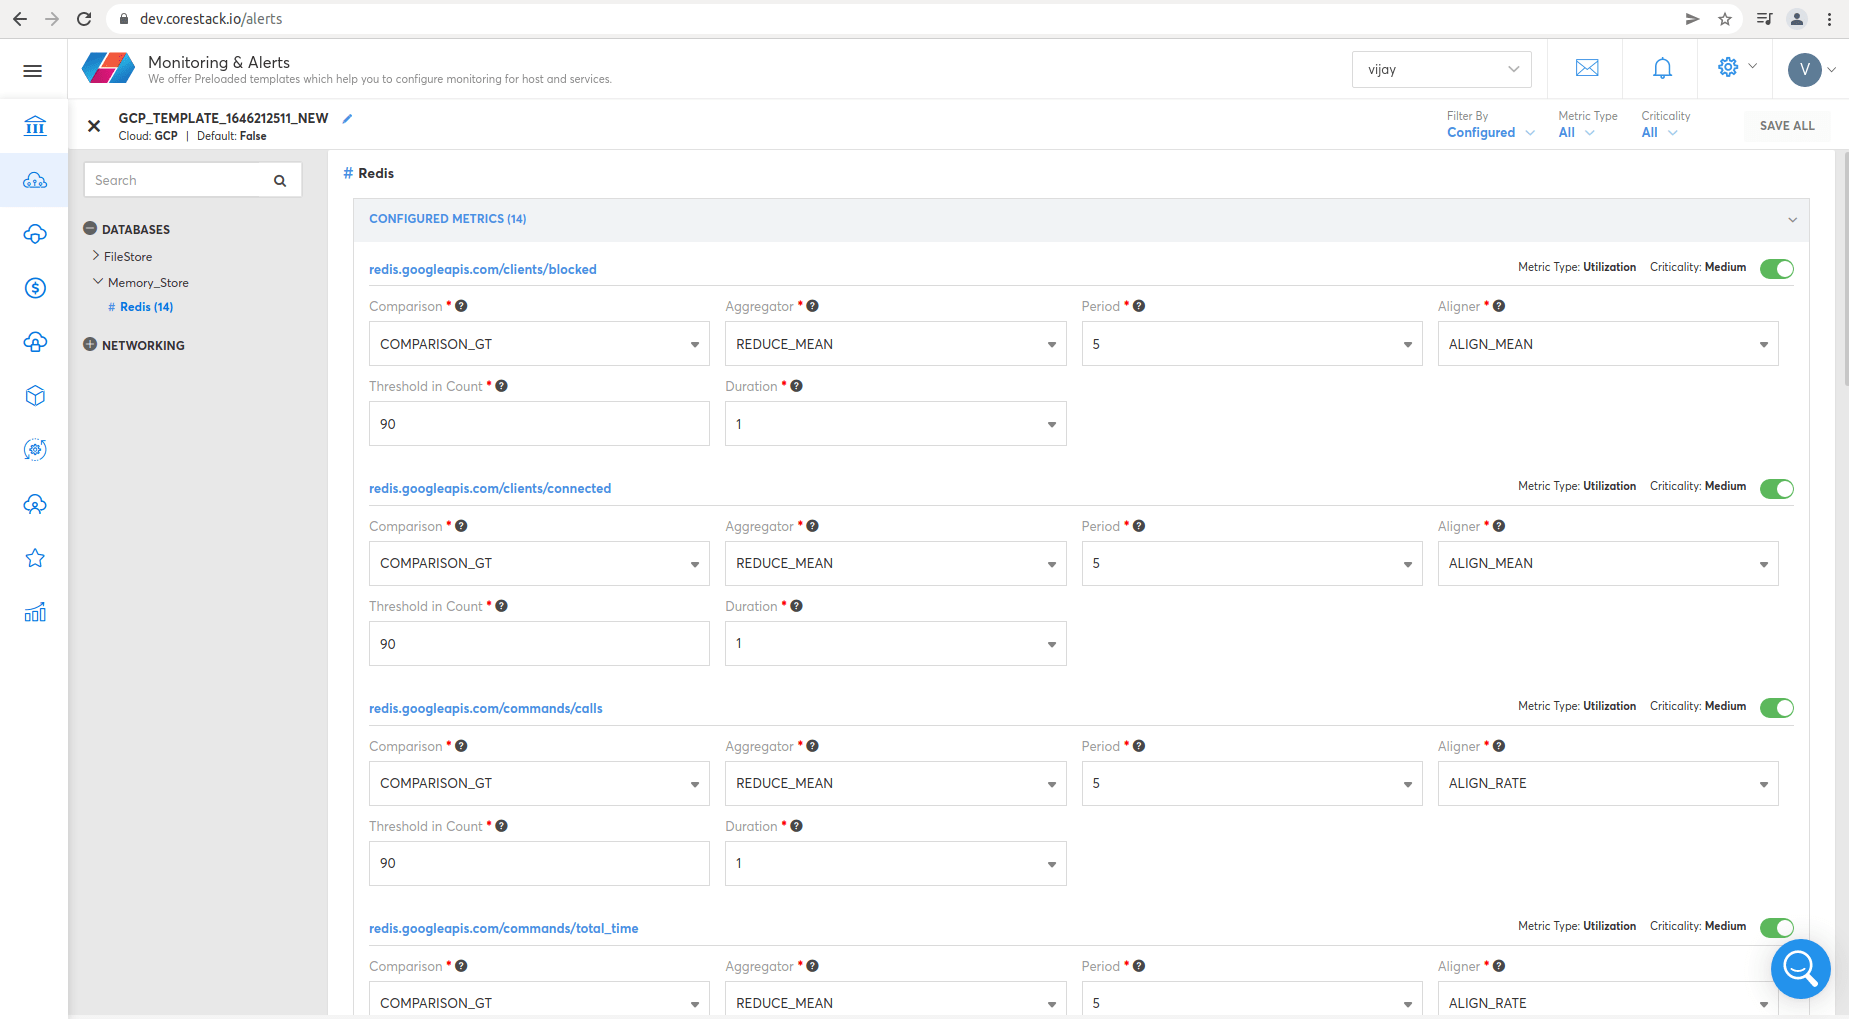Toggle off the clients/connected metric
The width and height of the screenshot is (1849, 1019).
click(1777, 488)
